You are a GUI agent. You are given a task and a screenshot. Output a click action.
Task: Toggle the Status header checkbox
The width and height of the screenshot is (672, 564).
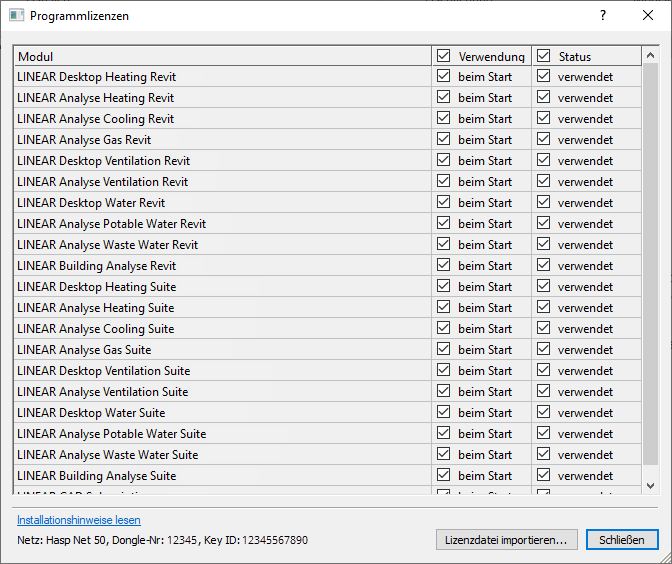coord(543,56)
